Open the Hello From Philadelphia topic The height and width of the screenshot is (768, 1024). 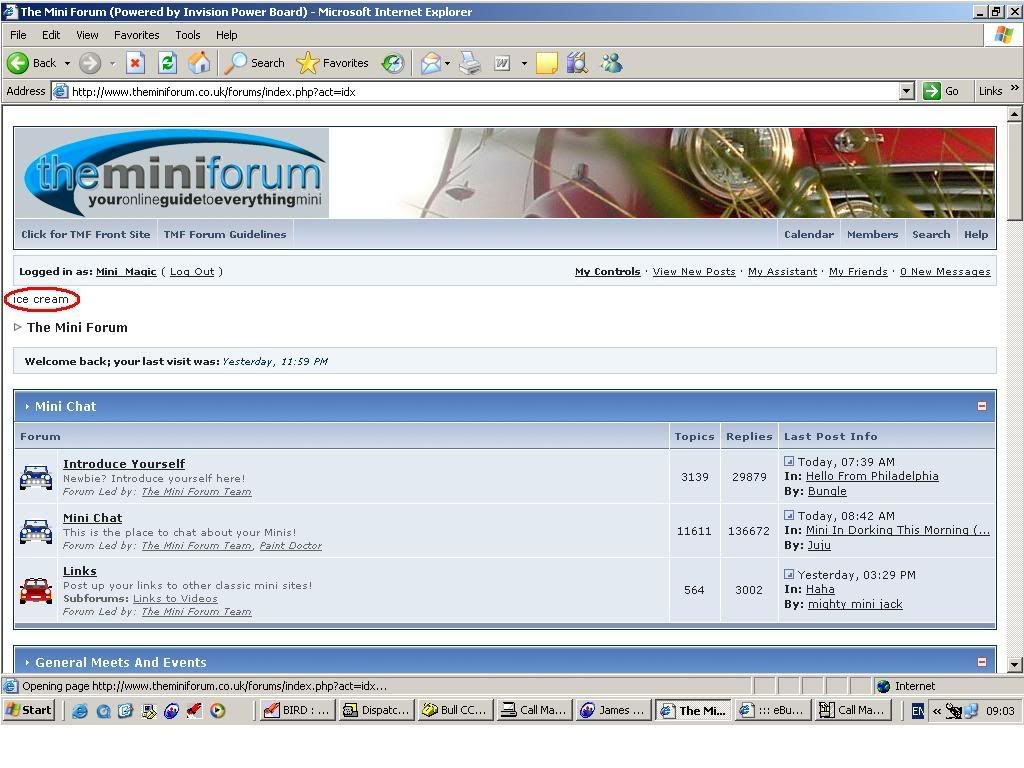coord(872,476)
